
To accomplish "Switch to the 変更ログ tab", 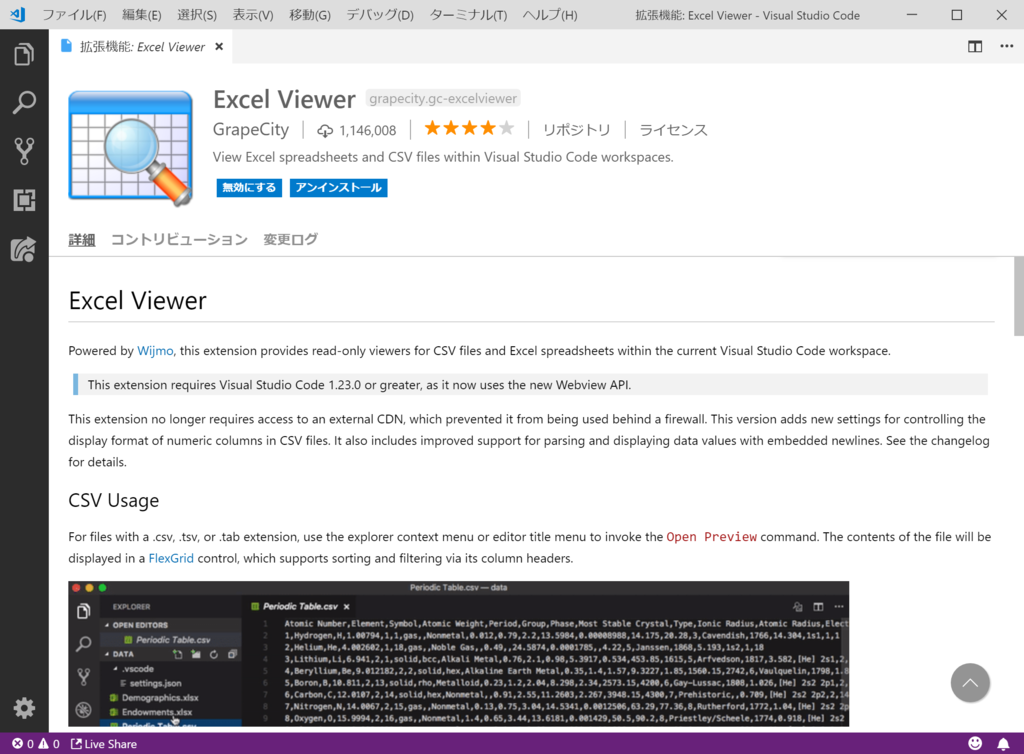I will click(291, 240).
